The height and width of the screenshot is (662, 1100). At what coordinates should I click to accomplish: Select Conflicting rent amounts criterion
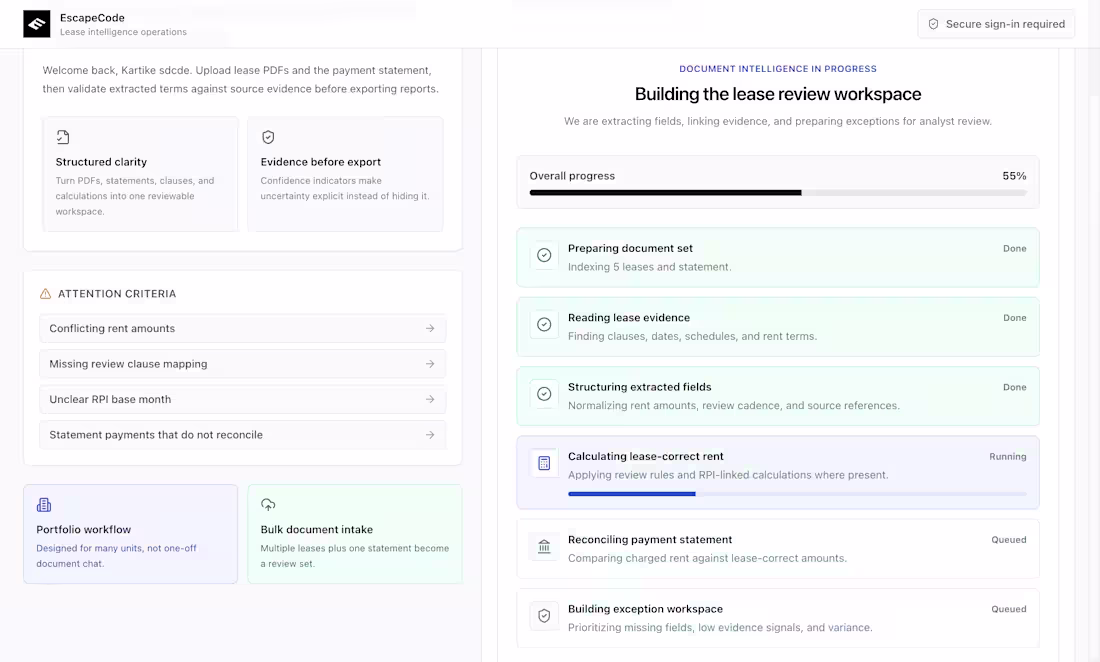click(x=243, y=328)
